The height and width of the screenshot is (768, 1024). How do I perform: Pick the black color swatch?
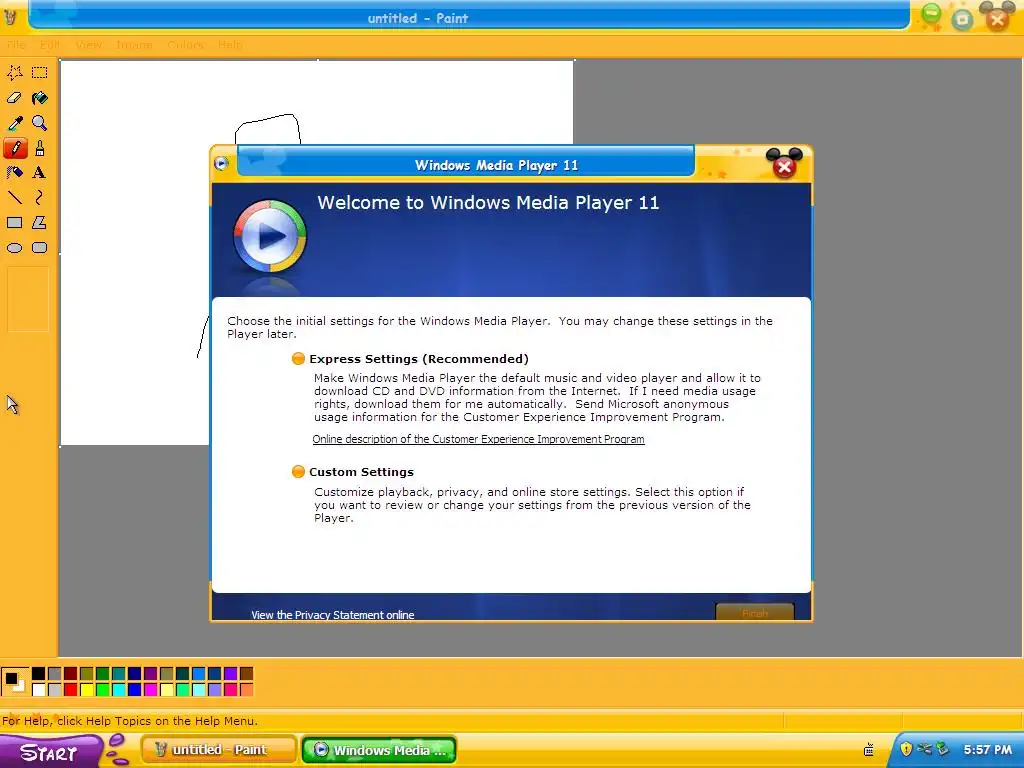coord(39,673)
